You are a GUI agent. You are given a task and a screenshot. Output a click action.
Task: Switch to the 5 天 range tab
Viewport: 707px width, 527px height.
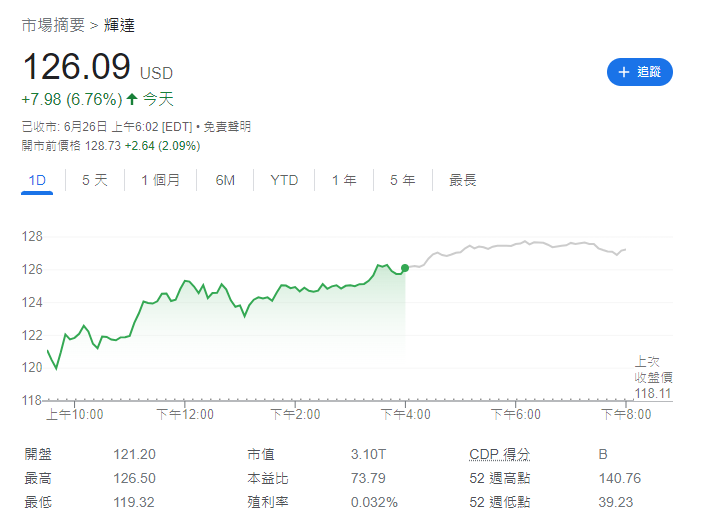(95, 180)
